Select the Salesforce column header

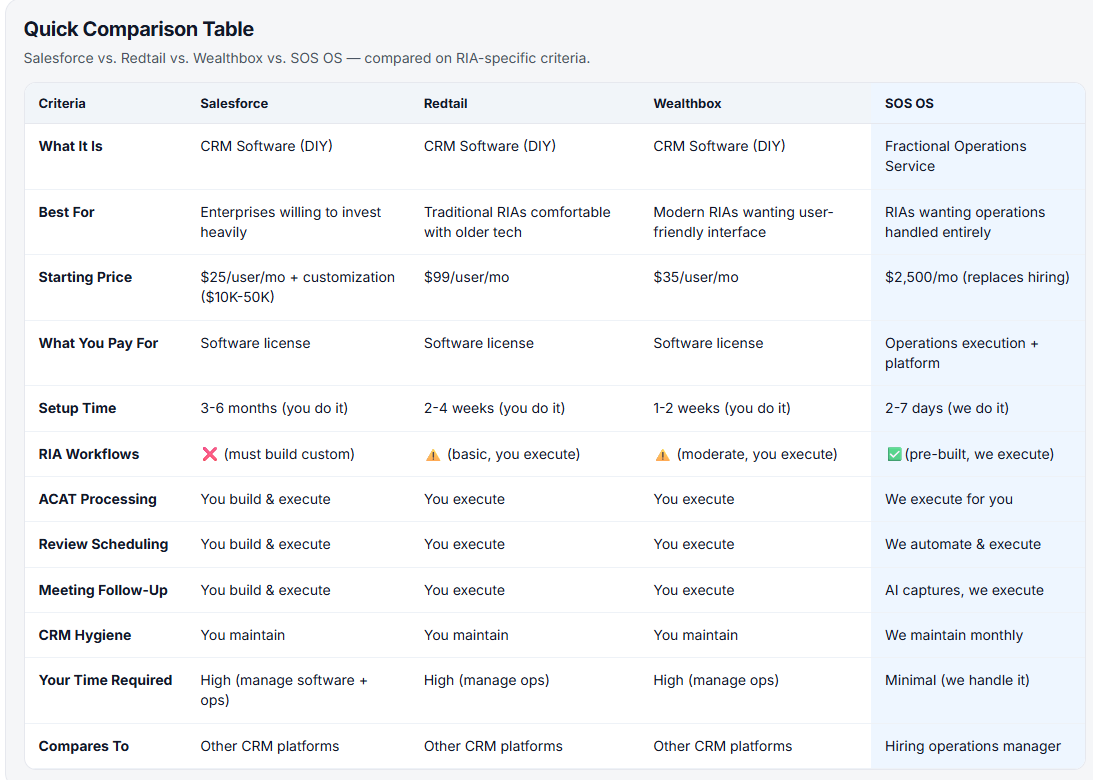pos(234,103)
